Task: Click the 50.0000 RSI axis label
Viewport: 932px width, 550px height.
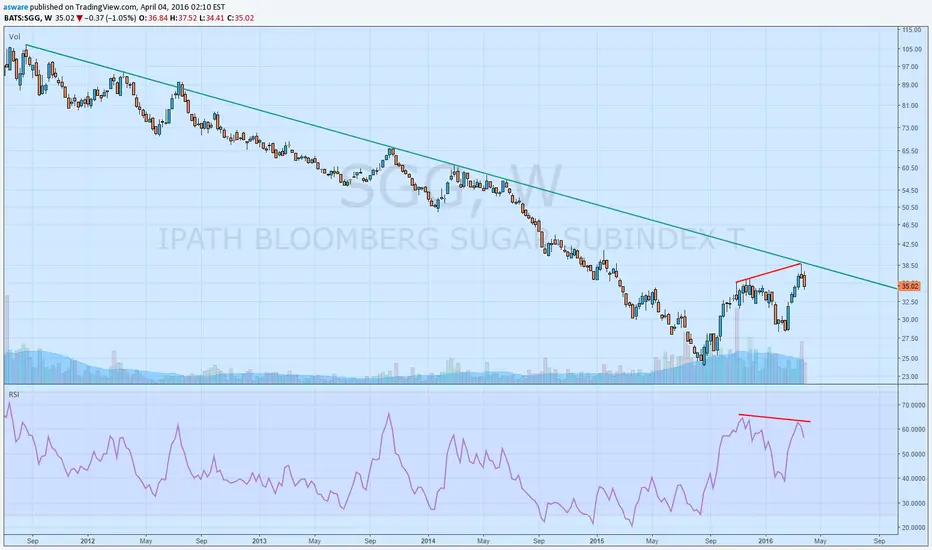Action: [913, 454]
